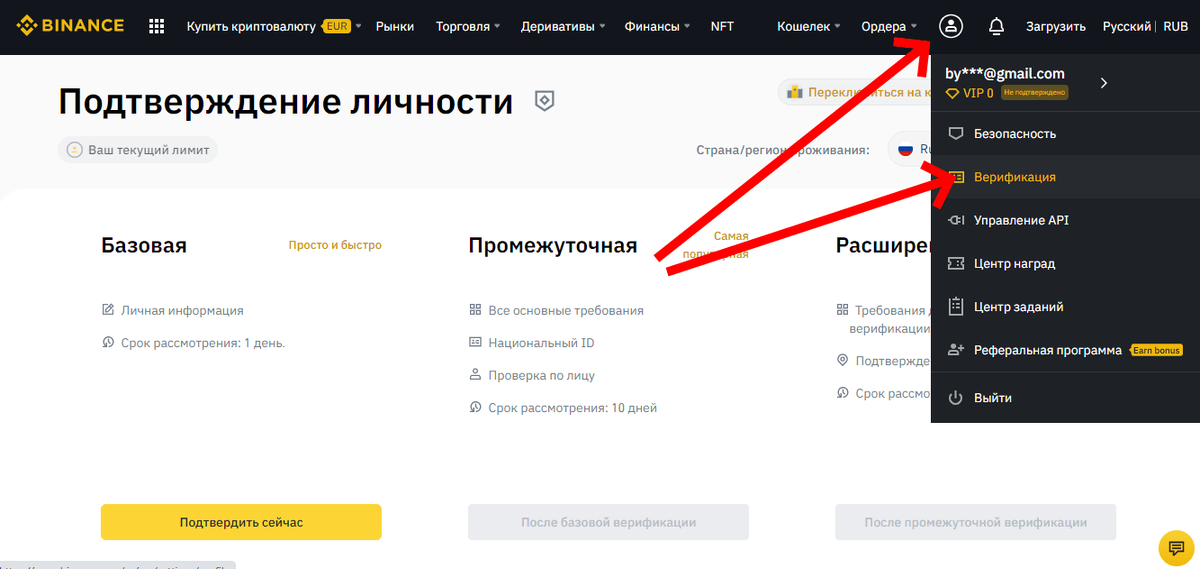Screen dimensions: 1200x569
Task: Open the notifications bell
Action: pos(996,27)
